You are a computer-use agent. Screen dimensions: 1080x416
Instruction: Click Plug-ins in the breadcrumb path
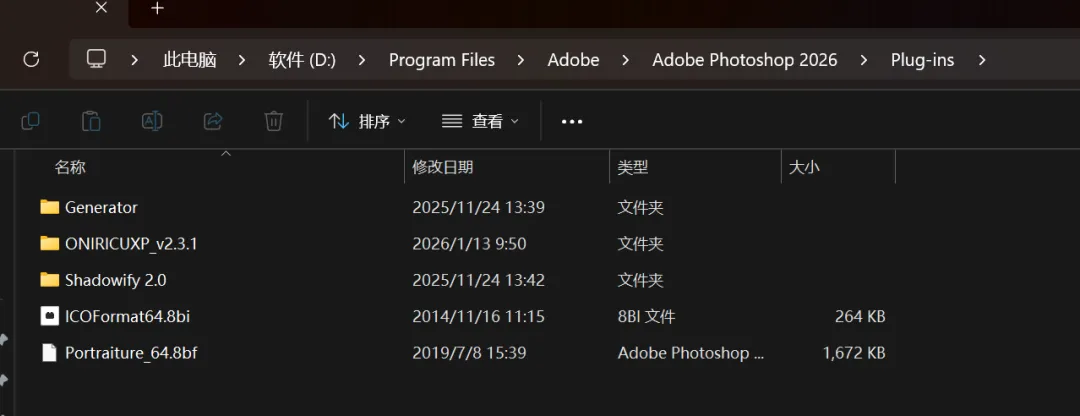click(922, 60)
